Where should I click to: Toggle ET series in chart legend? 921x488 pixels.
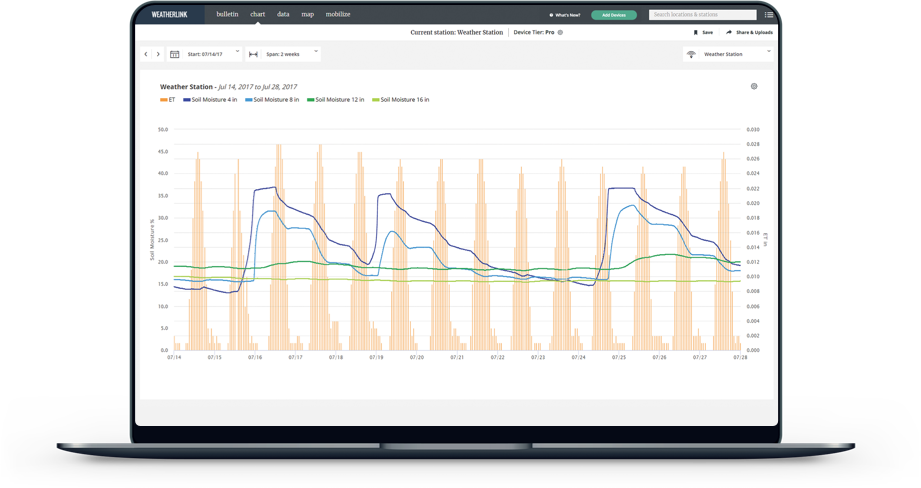click(167, 100)
